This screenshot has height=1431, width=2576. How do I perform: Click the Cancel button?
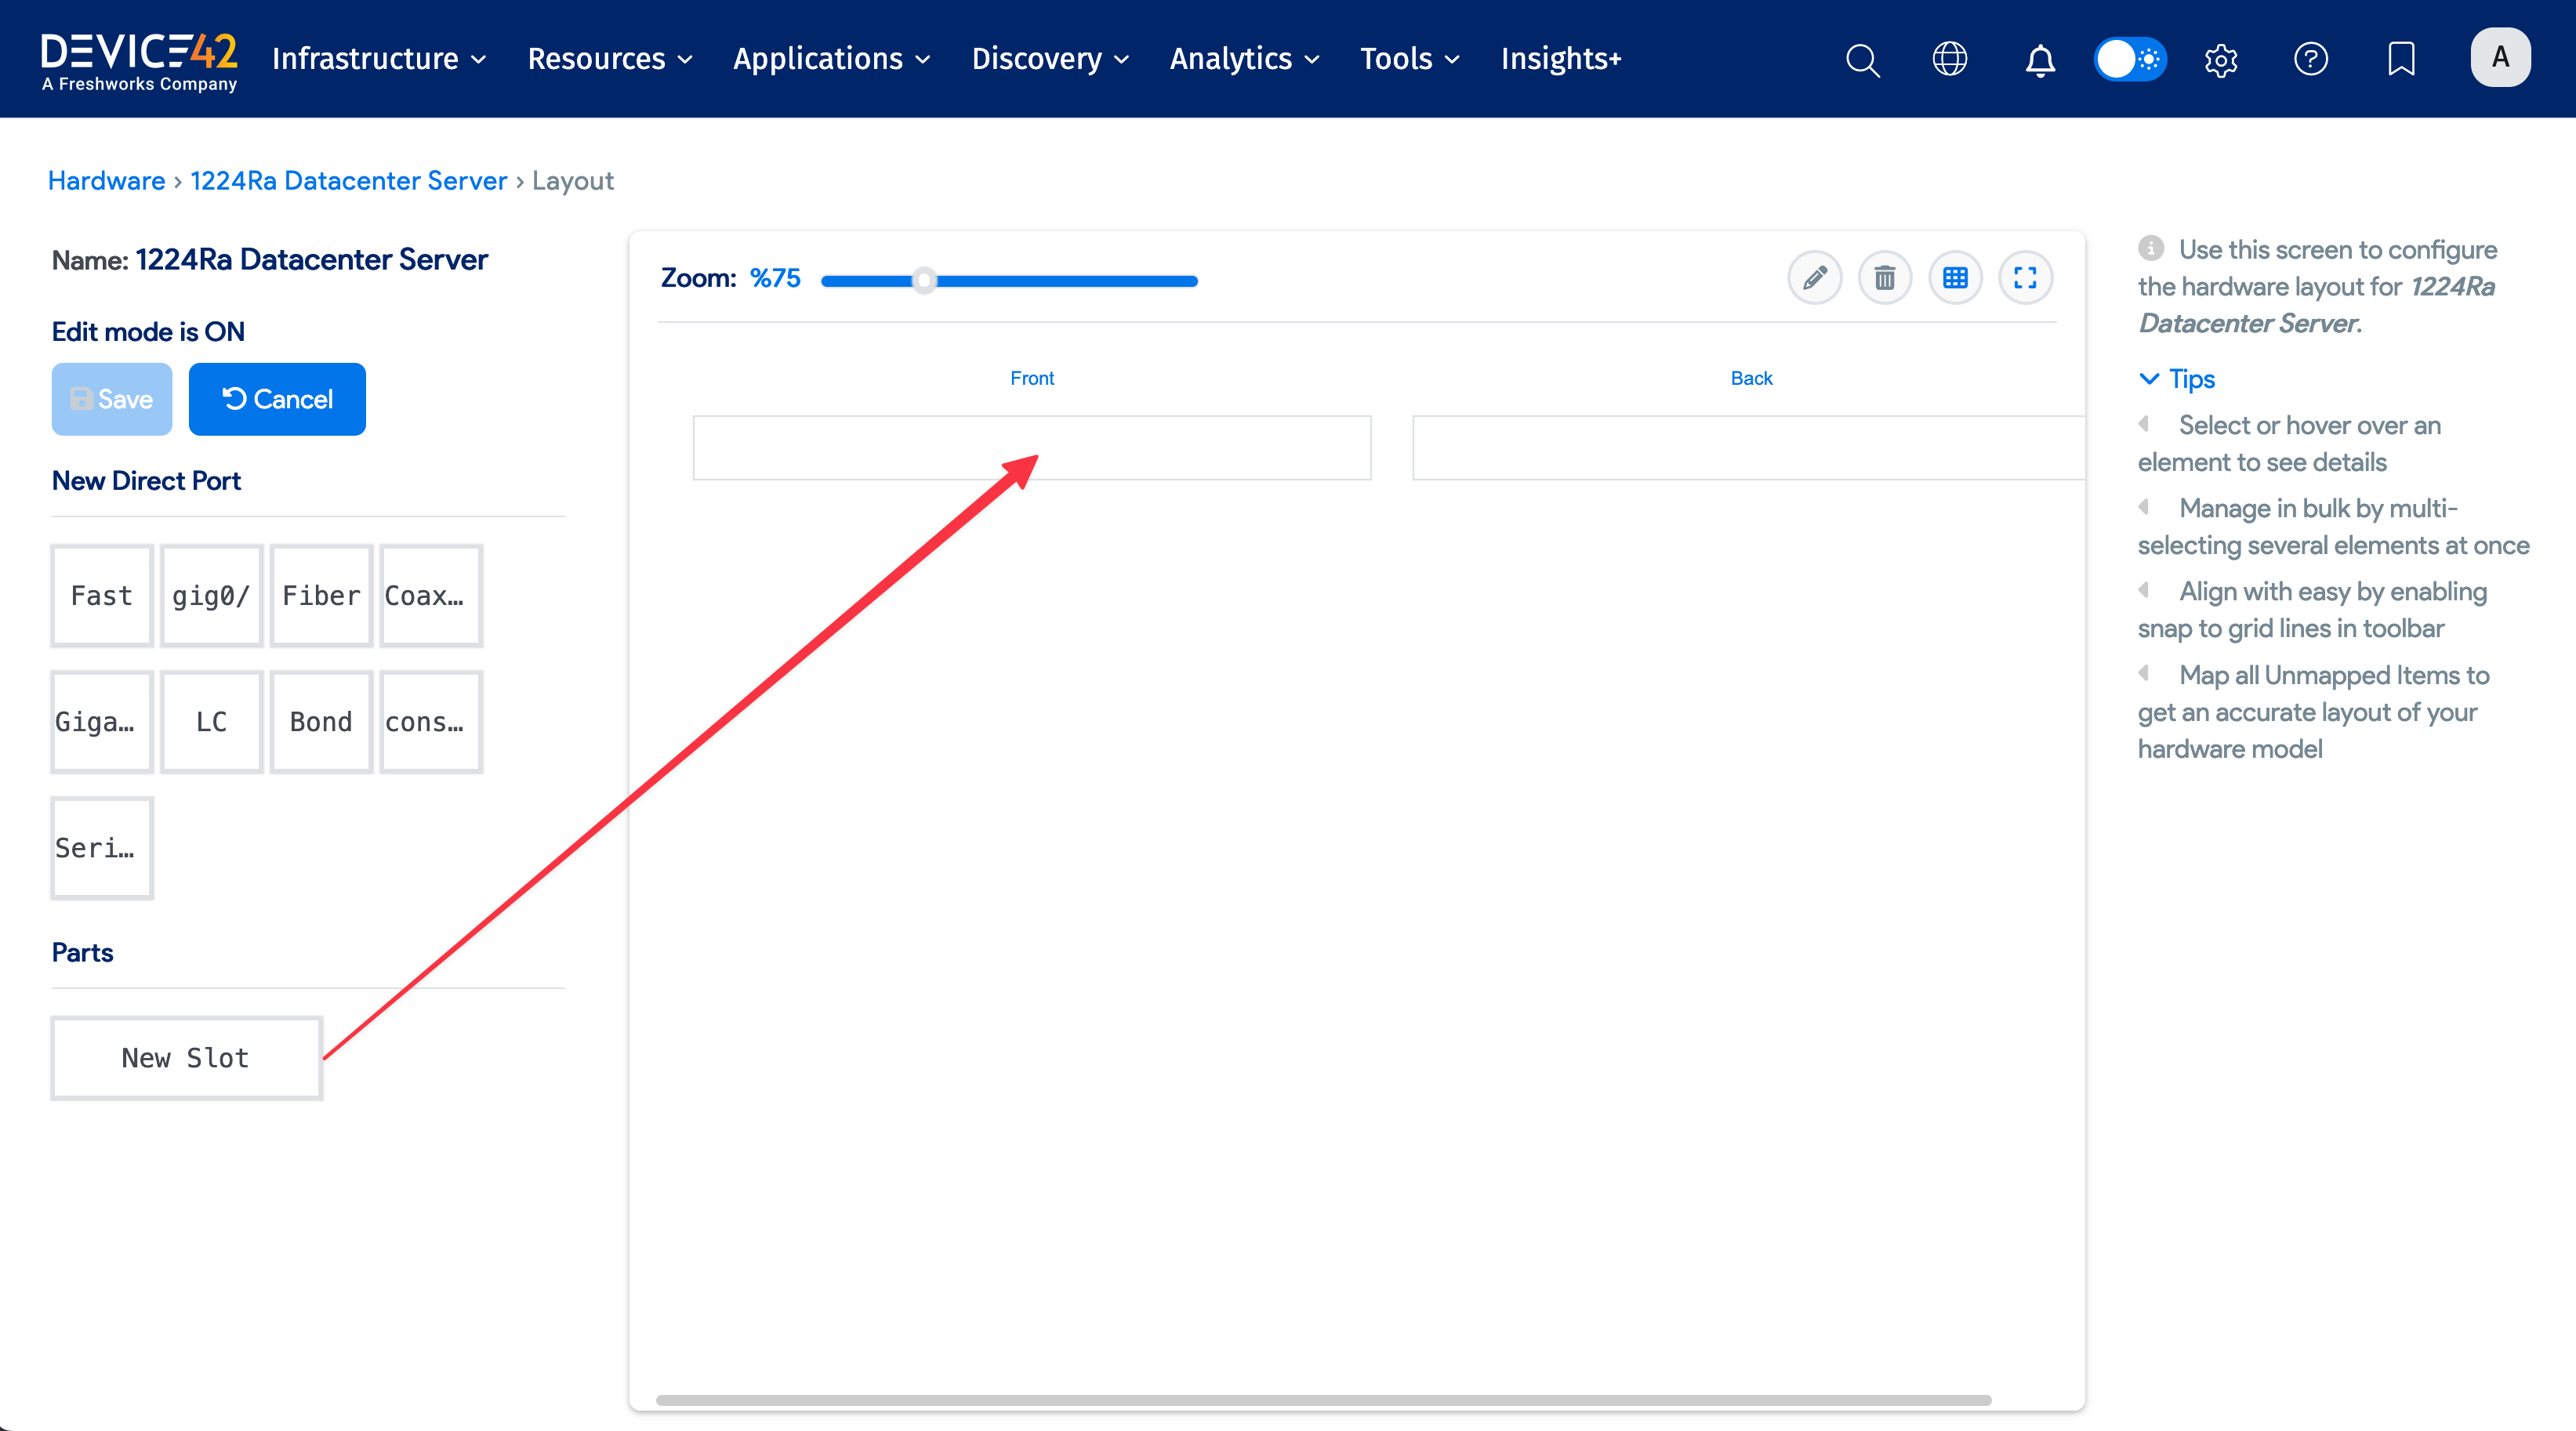(277, 399)
